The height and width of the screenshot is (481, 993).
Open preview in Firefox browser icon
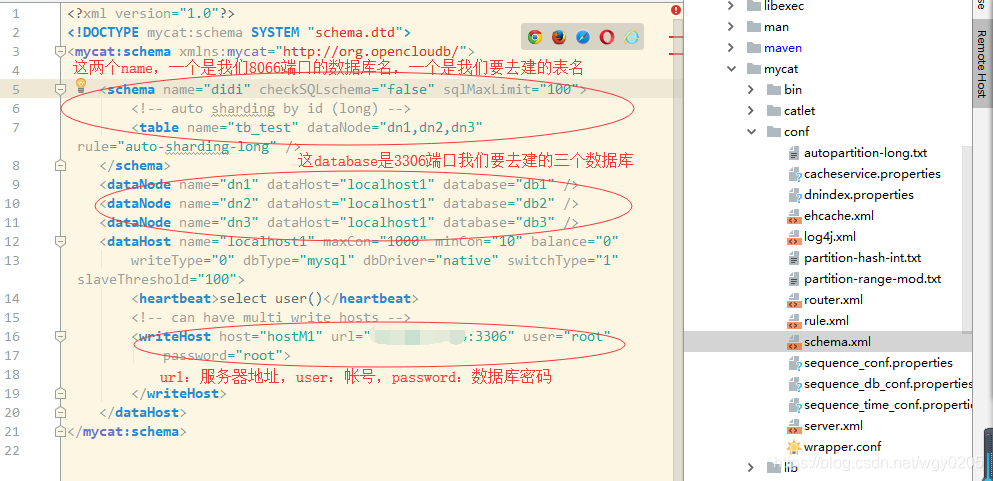click(x=559, y=37)
